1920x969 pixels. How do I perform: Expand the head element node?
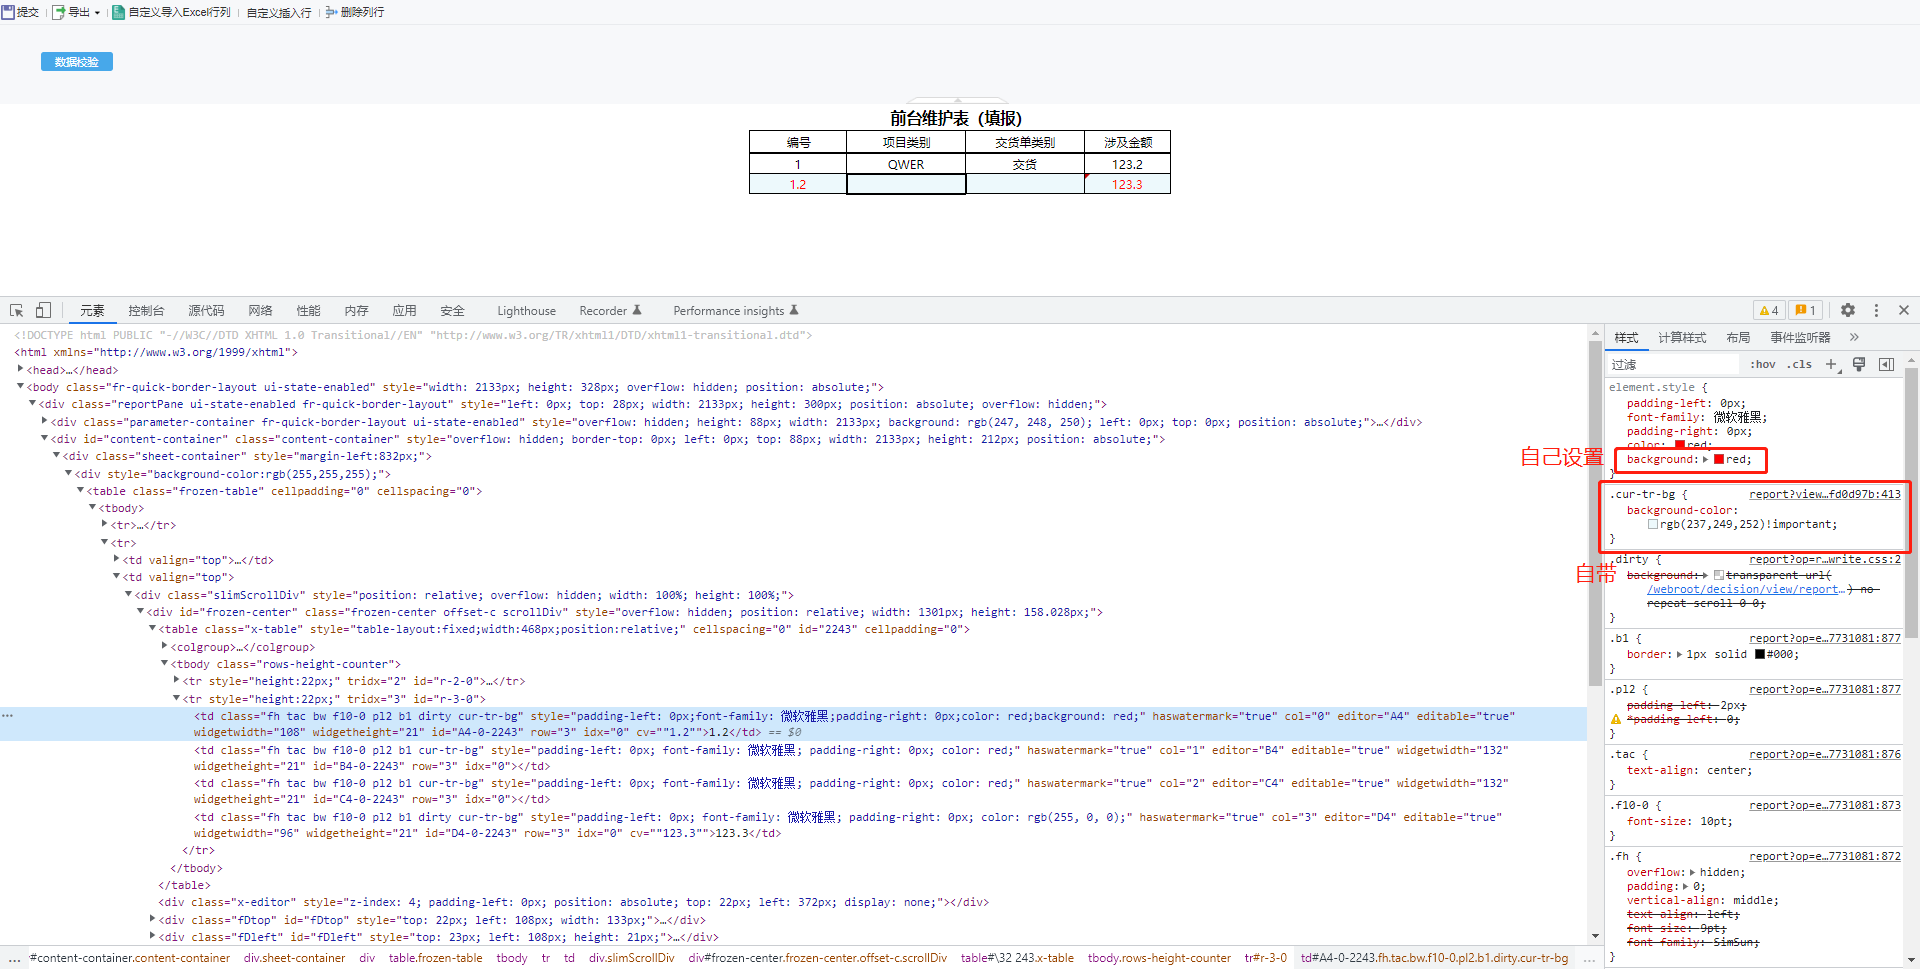(21, 370)
